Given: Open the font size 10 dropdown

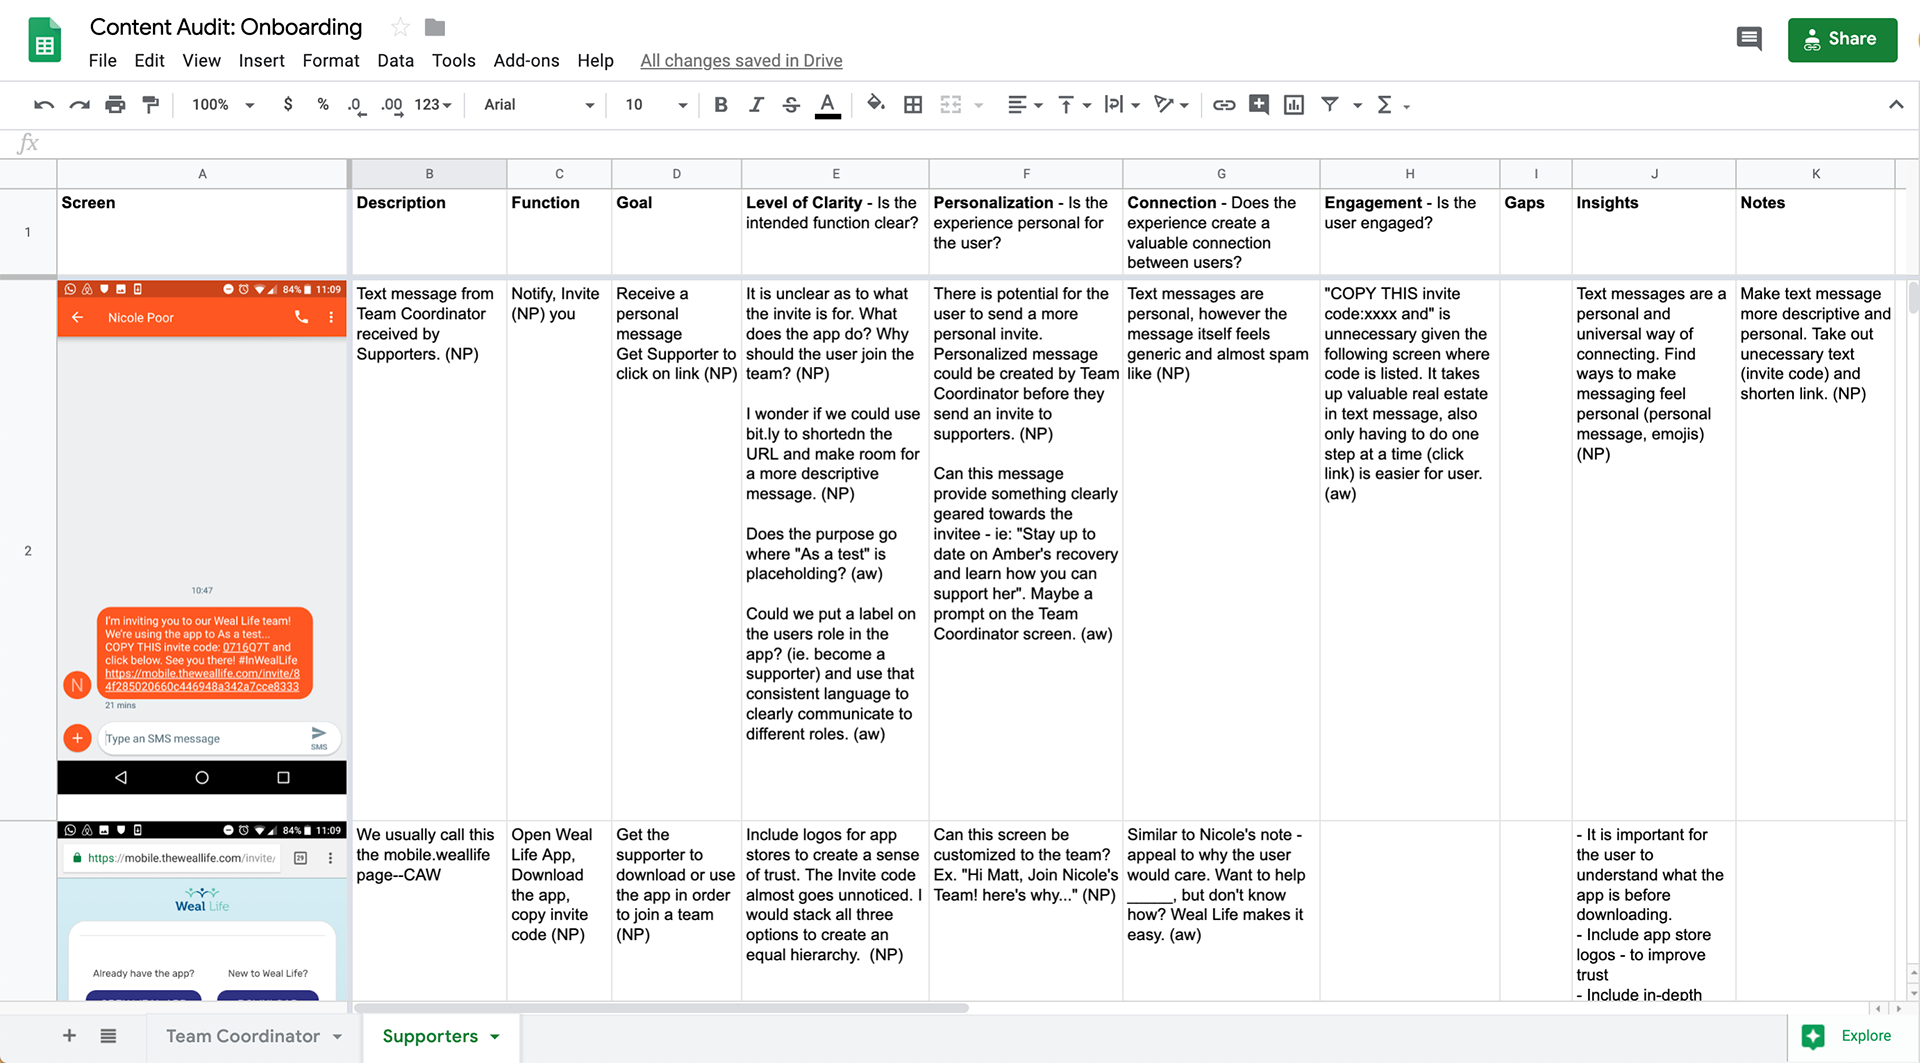Looking at the screenshot, I should 656,105.
